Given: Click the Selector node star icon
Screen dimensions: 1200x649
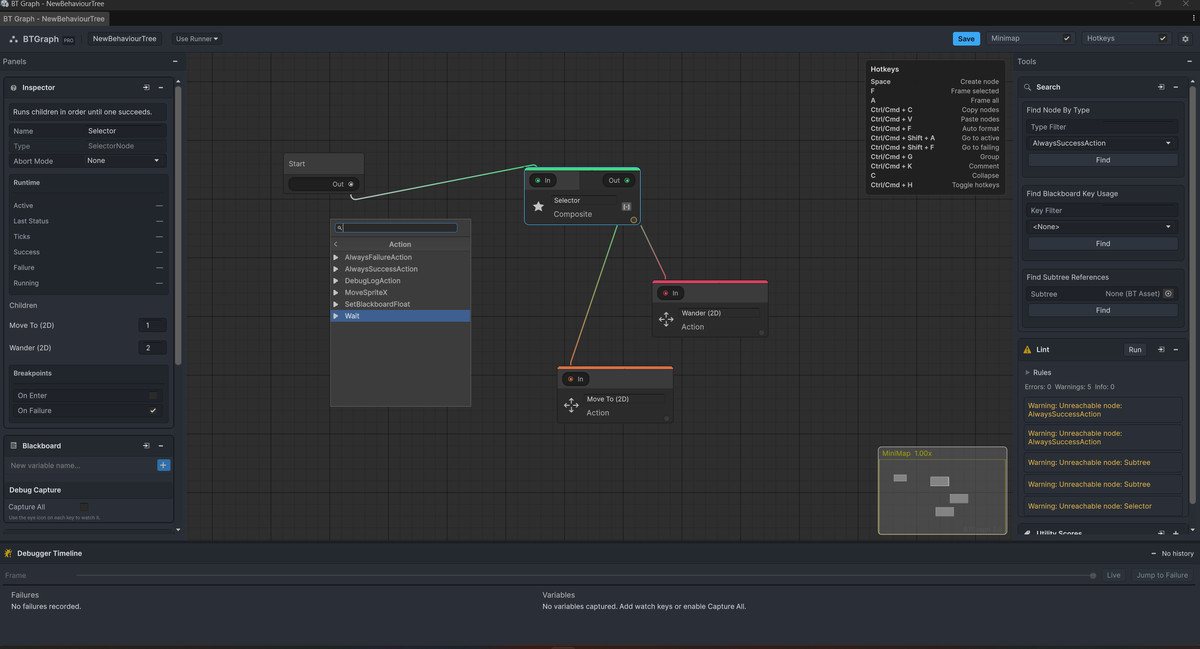Looking at the screenshot, I should [x=538, y=206].
